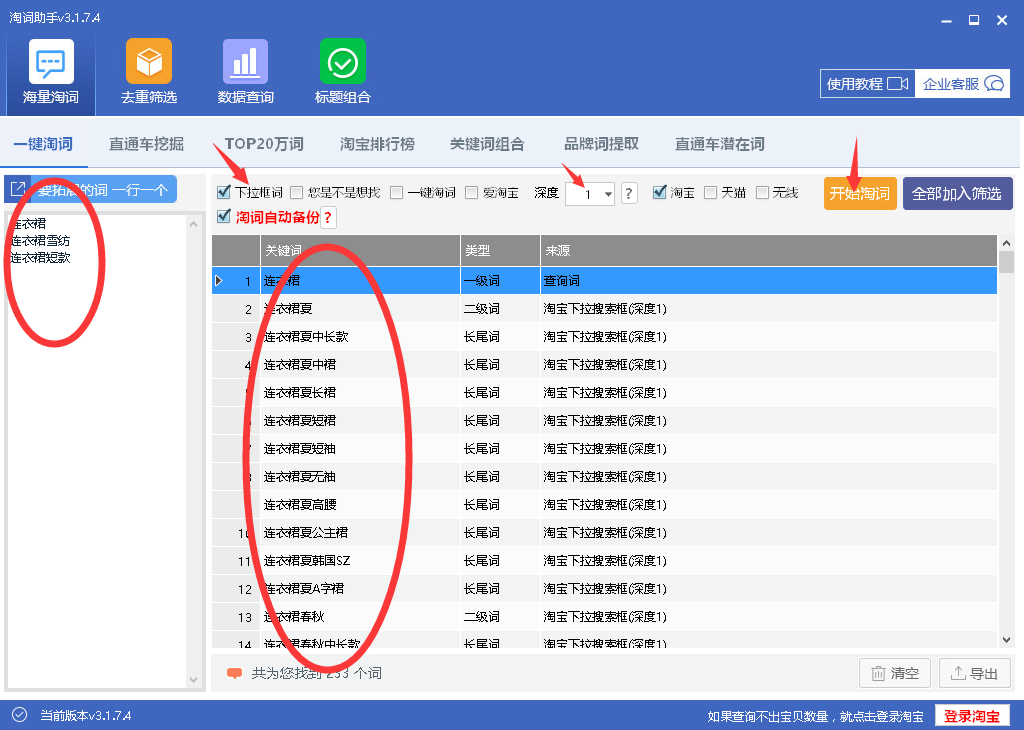Select the row 连衣裙夏A字裙
1024x730 pixels.
[x=605, y=589]
